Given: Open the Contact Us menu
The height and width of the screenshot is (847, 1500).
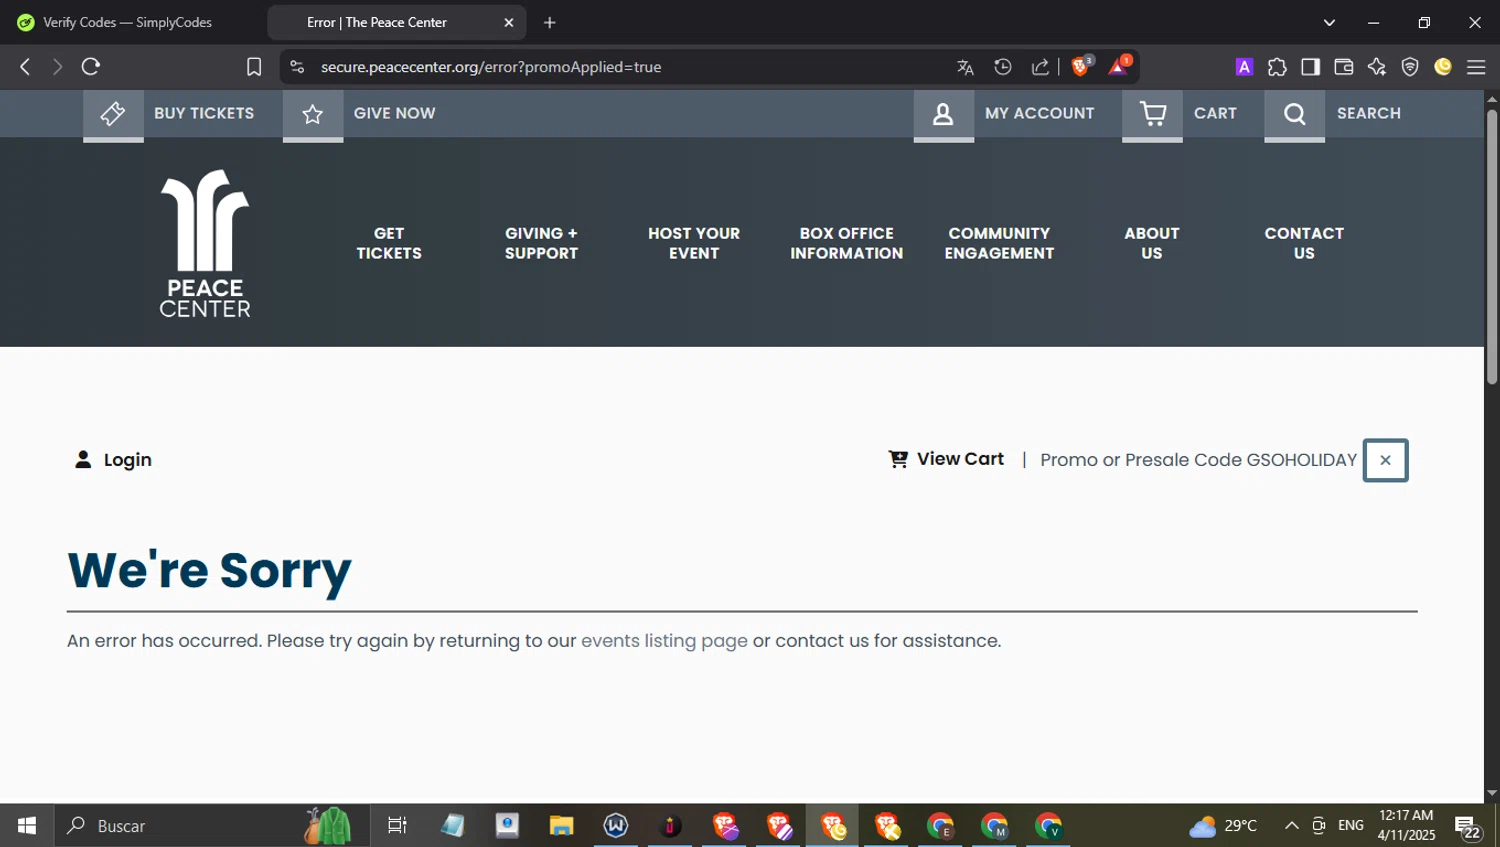Looking at the screenshot, I should 1304,243.
